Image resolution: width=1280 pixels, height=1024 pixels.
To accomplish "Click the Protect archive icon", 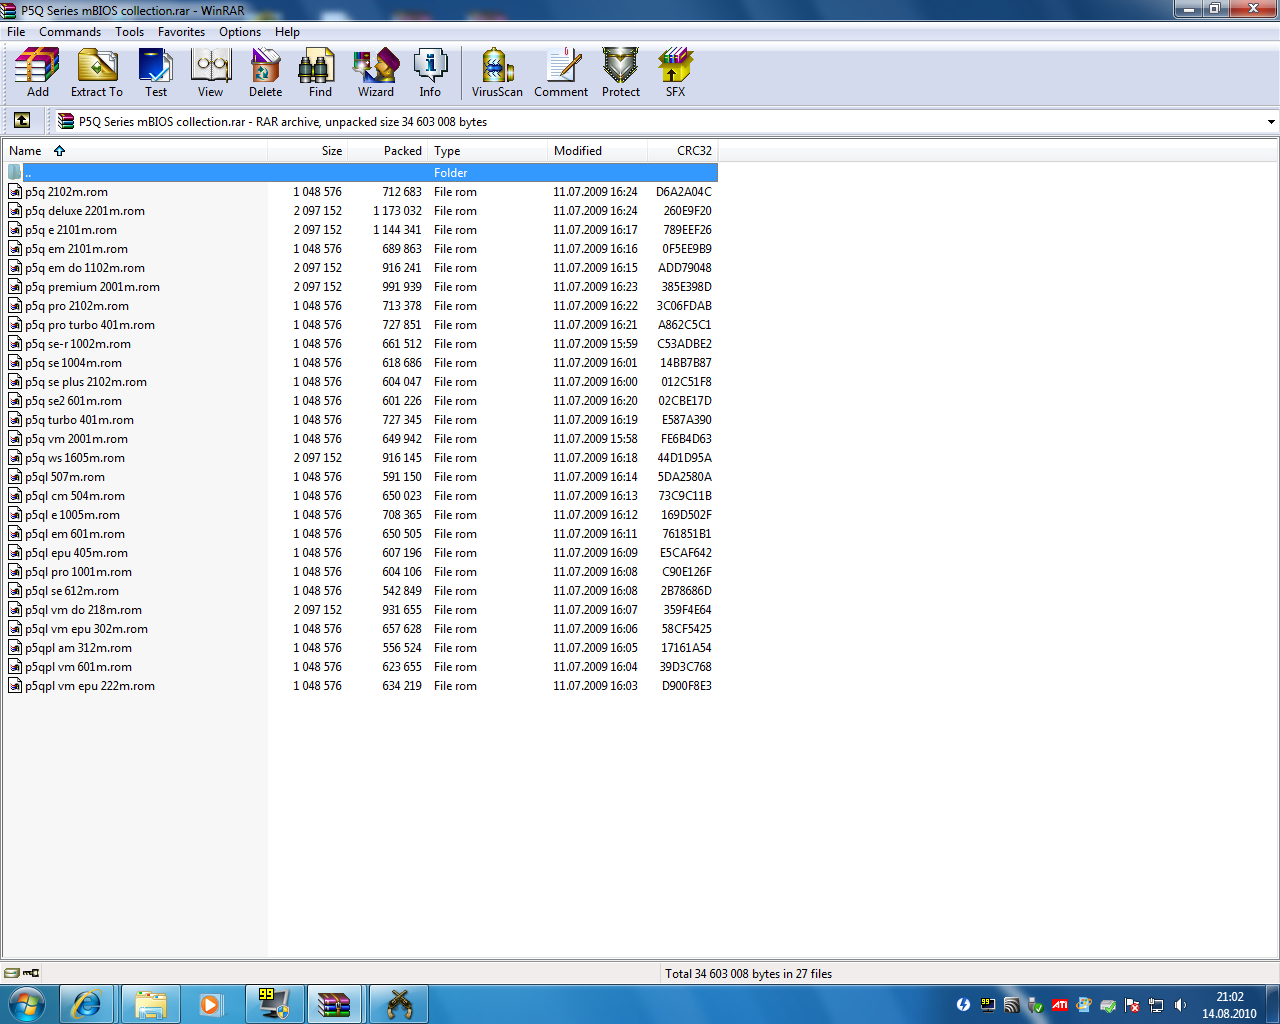I will (621, 72).
